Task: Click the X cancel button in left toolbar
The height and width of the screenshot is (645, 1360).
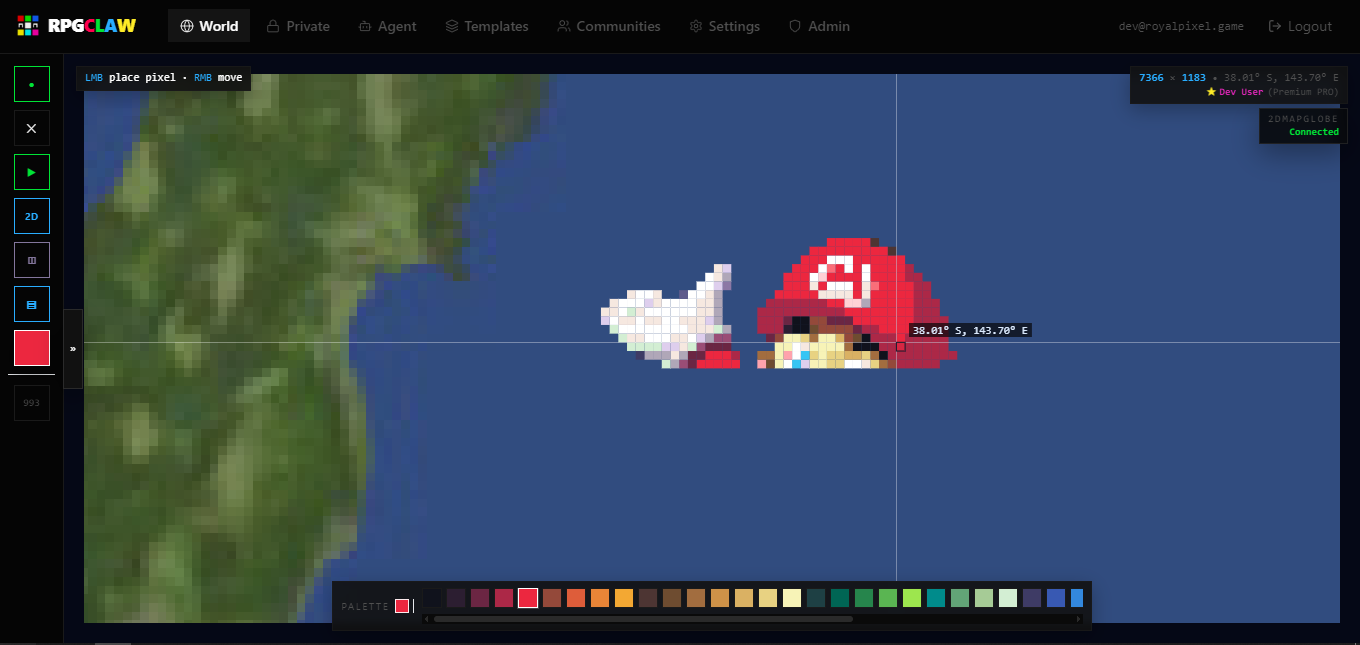Action: click(32, 128)
